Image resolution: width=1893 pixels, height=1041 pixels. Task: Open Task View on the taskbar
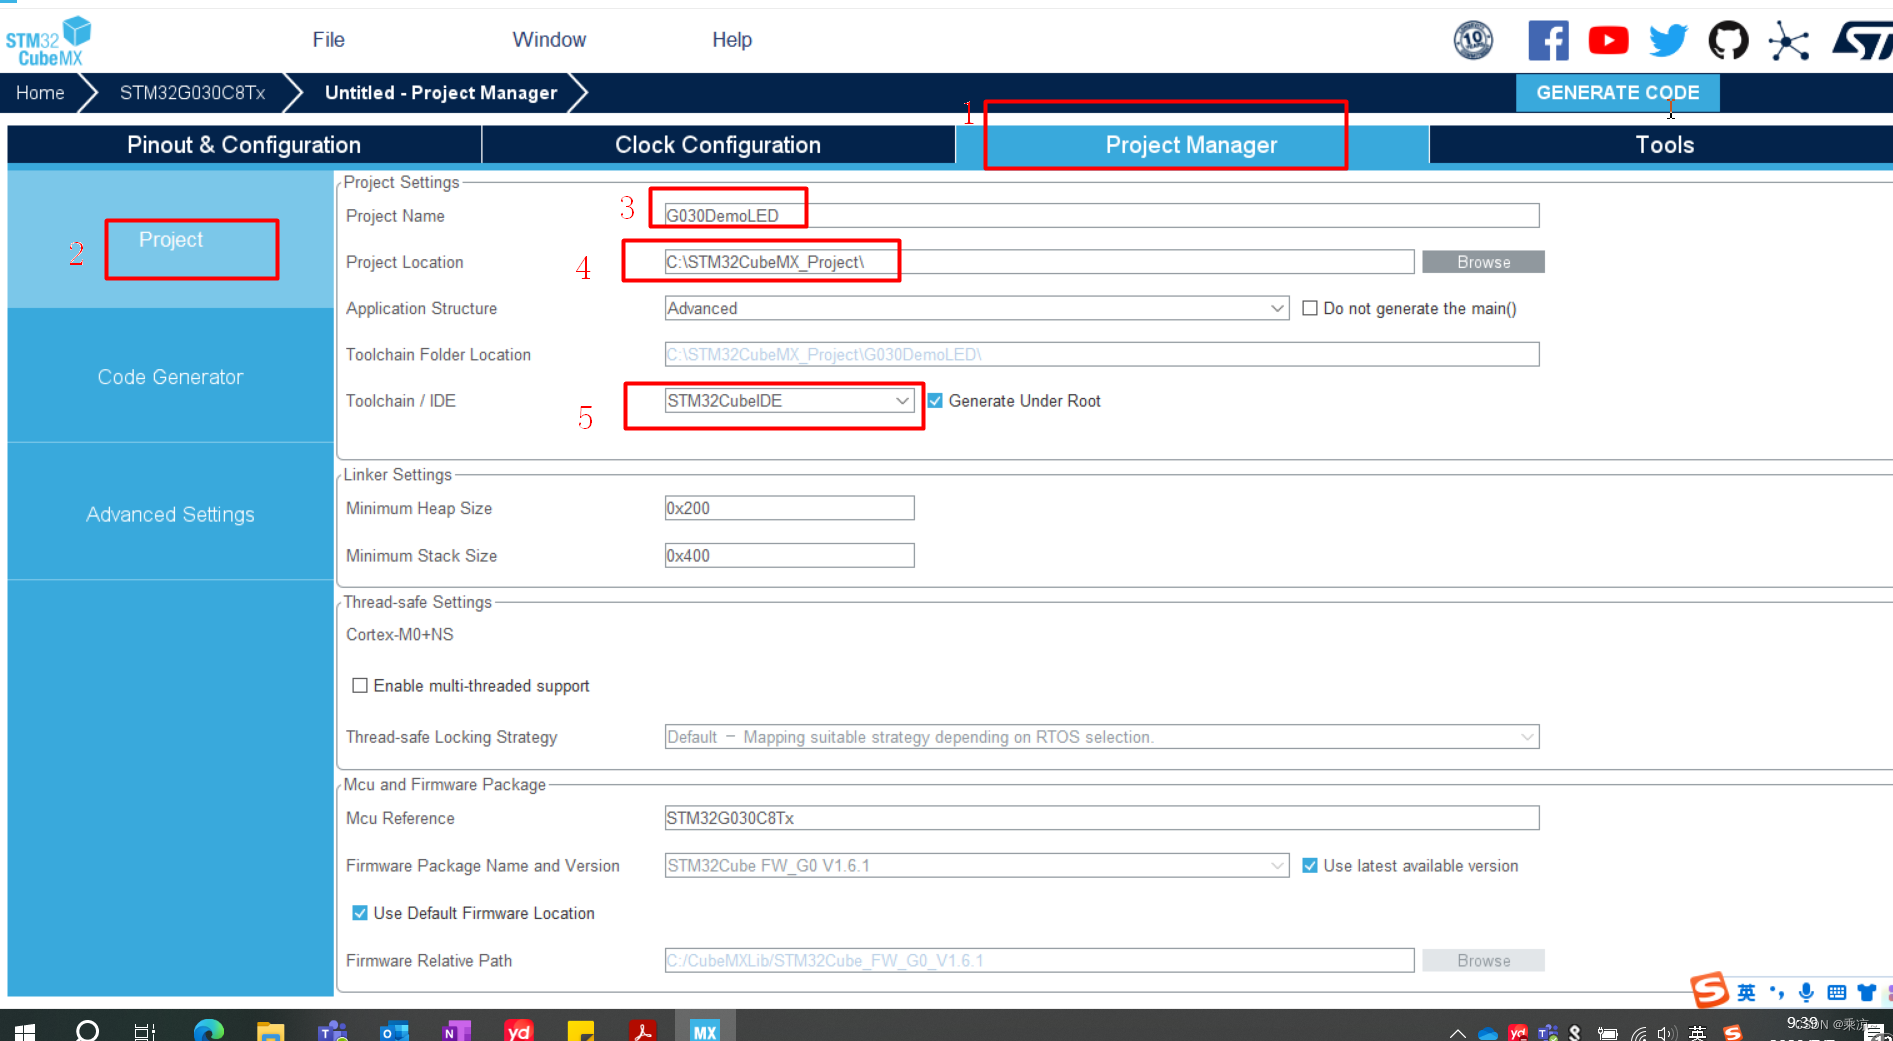click(x=145, y=1031)
